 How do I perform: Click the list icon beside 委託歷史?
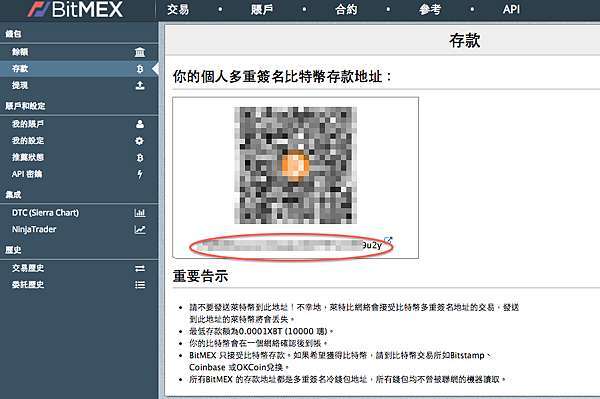140,285
